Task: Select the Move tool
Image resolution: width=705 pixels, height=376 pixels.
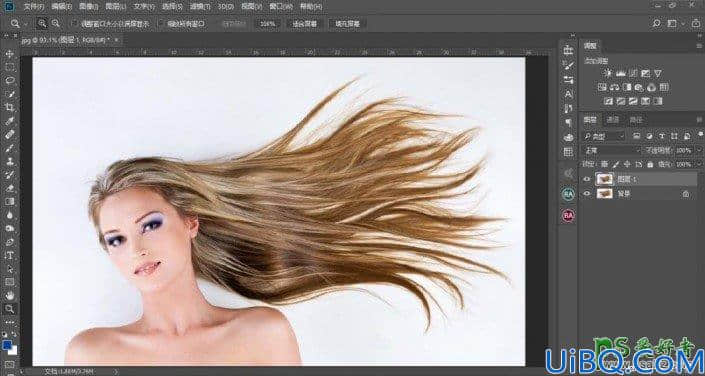Action: 9,54
